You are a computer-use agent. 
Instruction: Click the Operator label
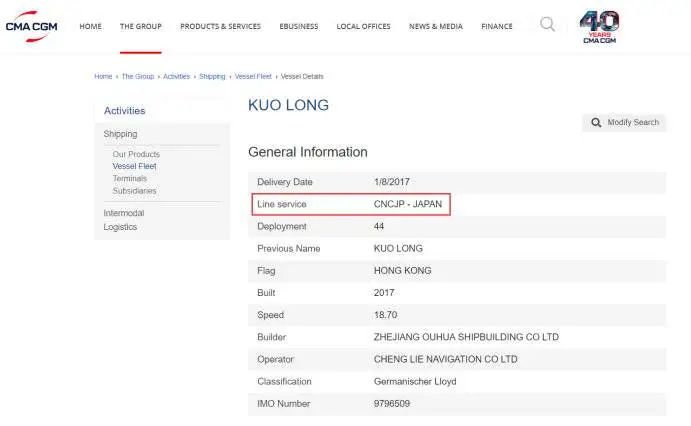(x=275, y=359)
